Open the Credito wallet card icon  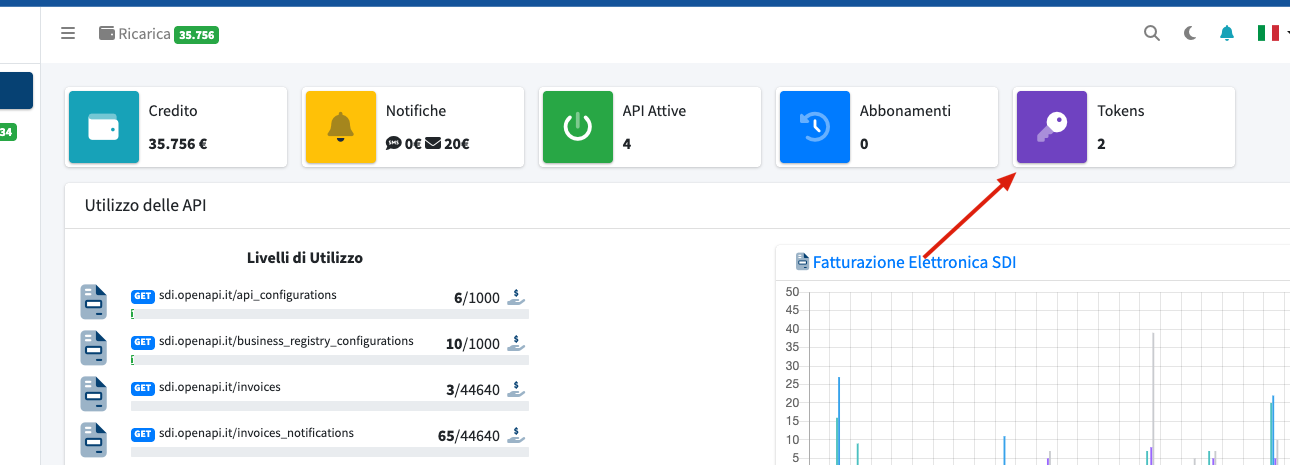pos(104,127)
